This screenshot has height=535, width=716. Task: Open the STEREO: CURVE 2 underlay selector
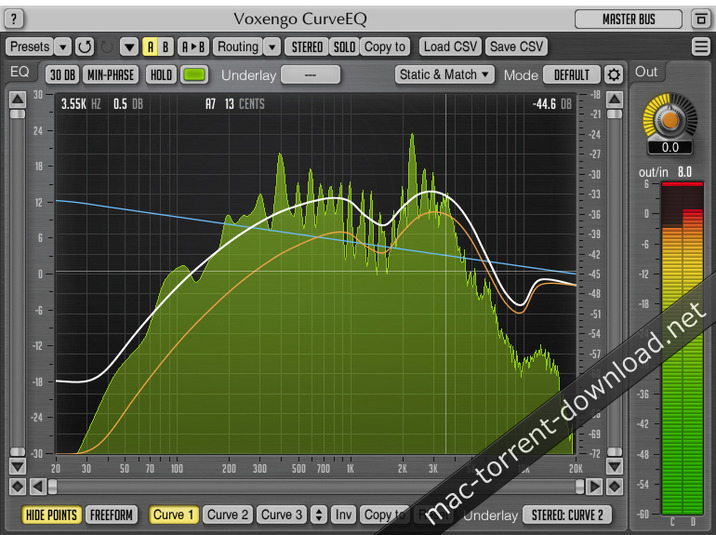click(x=567, y=515)
